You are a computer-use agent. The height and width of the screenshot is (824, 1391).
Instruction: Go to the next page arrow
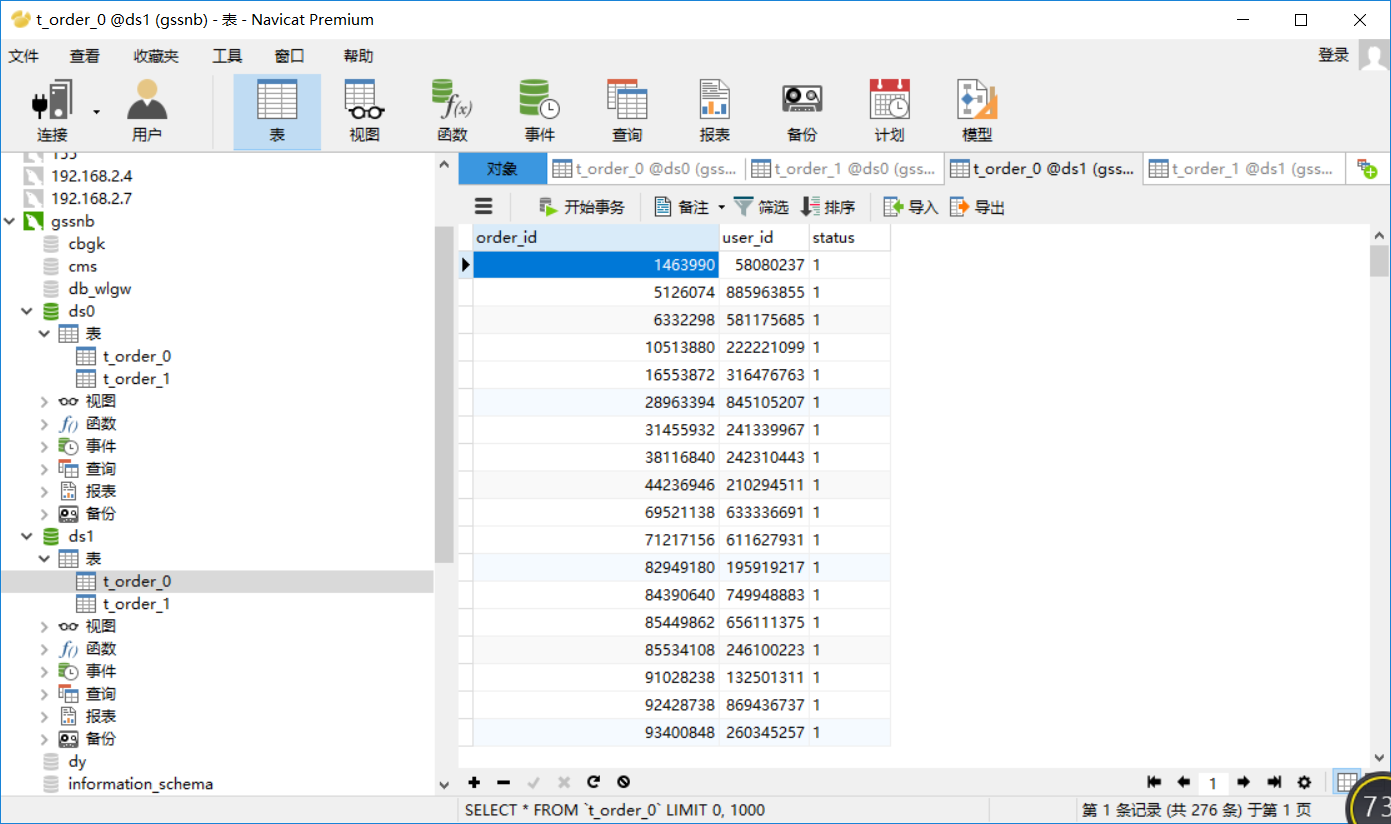(x=1244, y=782)
